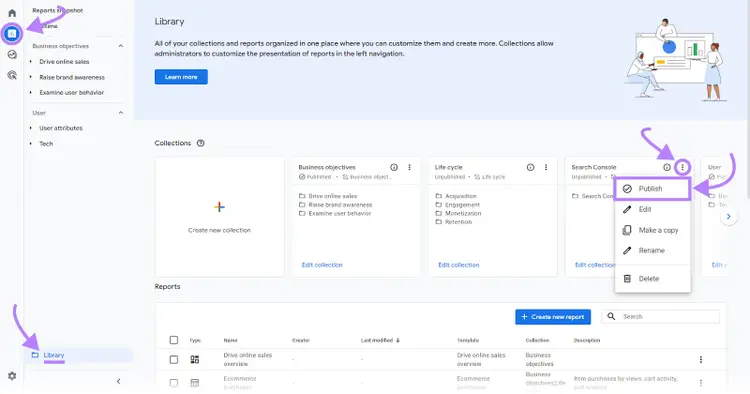Choose Publish in the context menu

tap(652, 189)
